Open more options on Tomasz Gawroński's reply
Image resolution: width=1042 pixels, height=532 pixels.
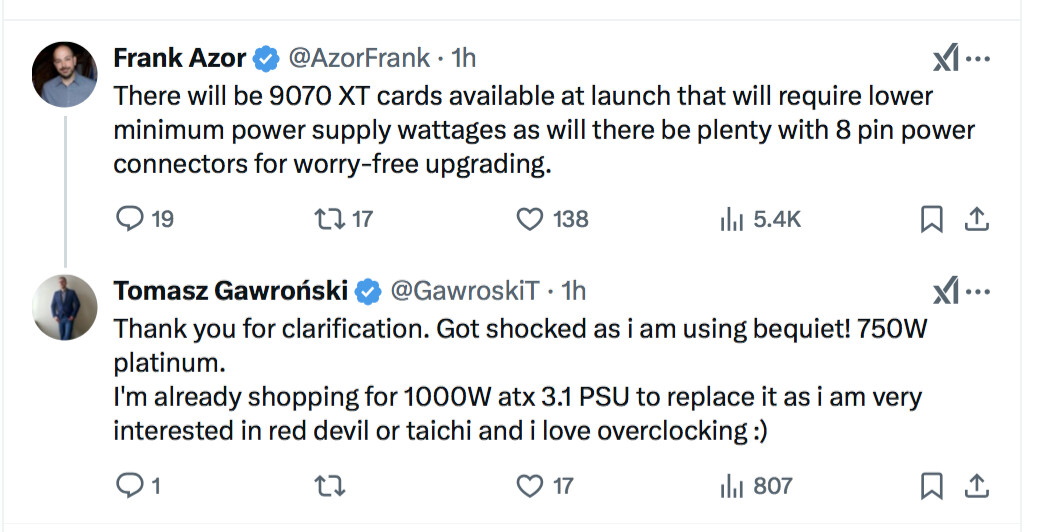point(981,291)
